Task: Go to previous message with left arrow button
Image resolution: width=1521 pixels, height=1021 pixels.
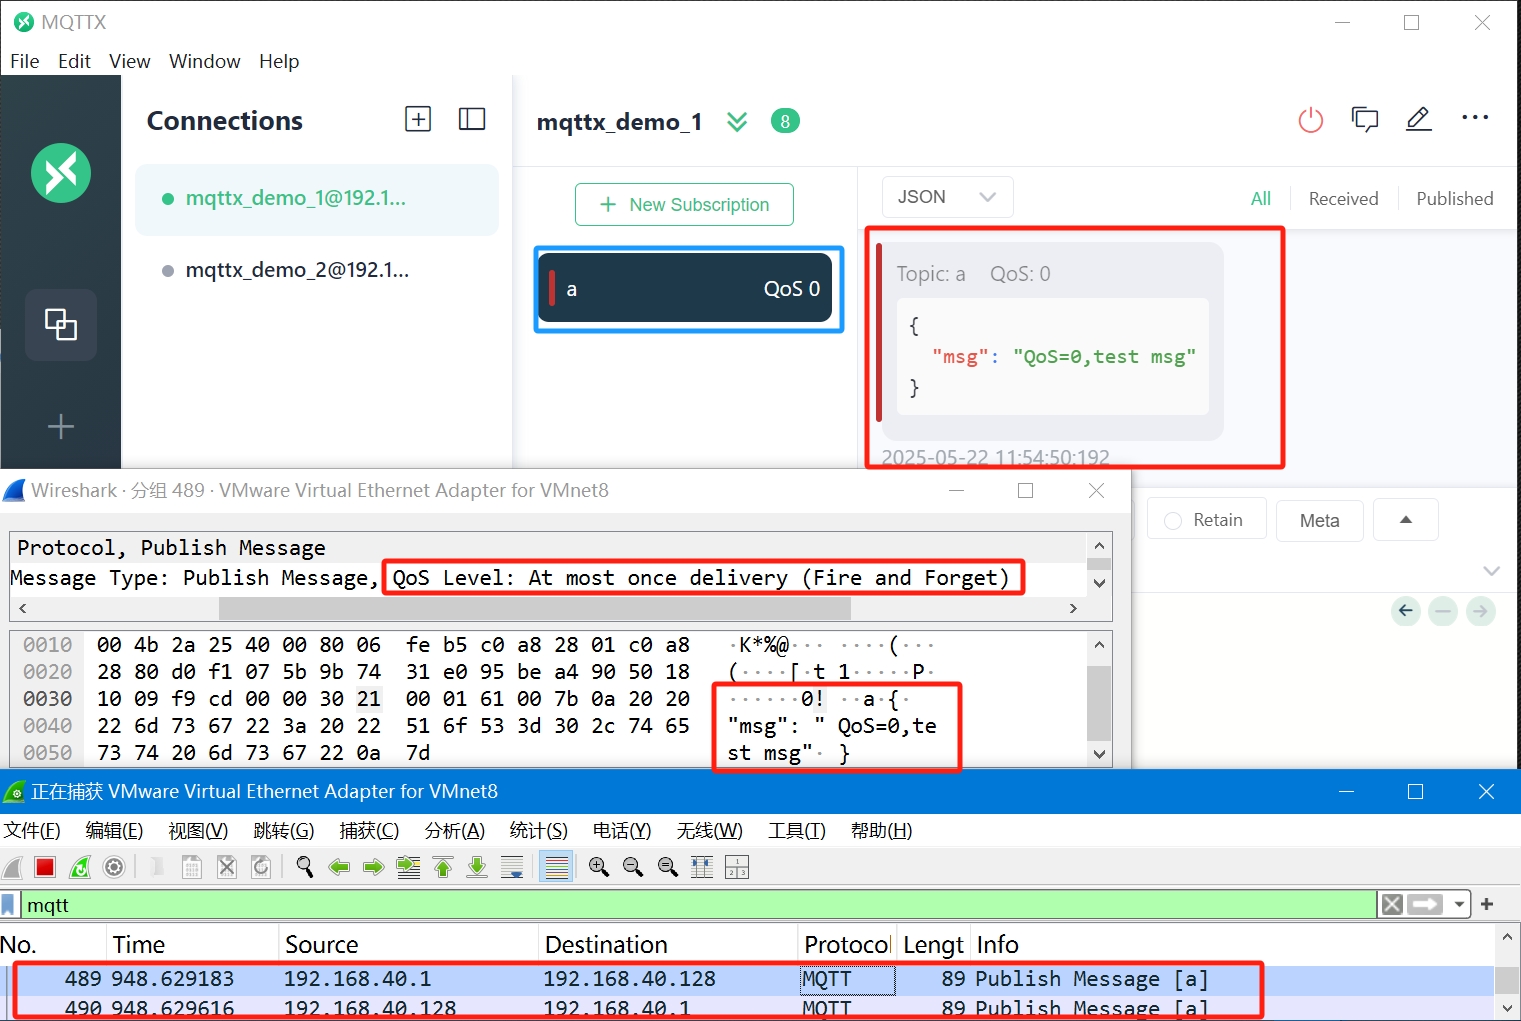Action: coord(1406,610)
